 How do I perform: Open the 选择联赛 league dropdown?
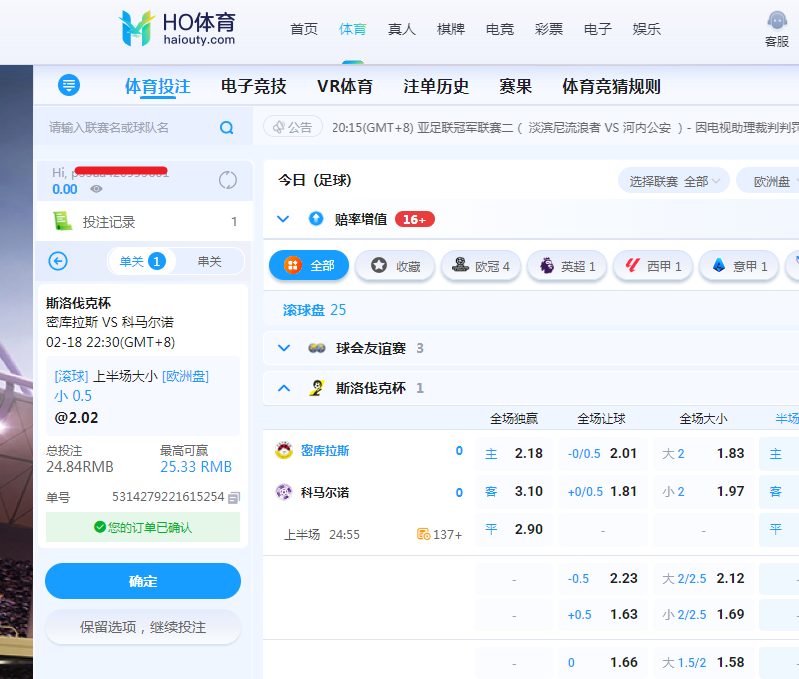[x=675, y=181]
